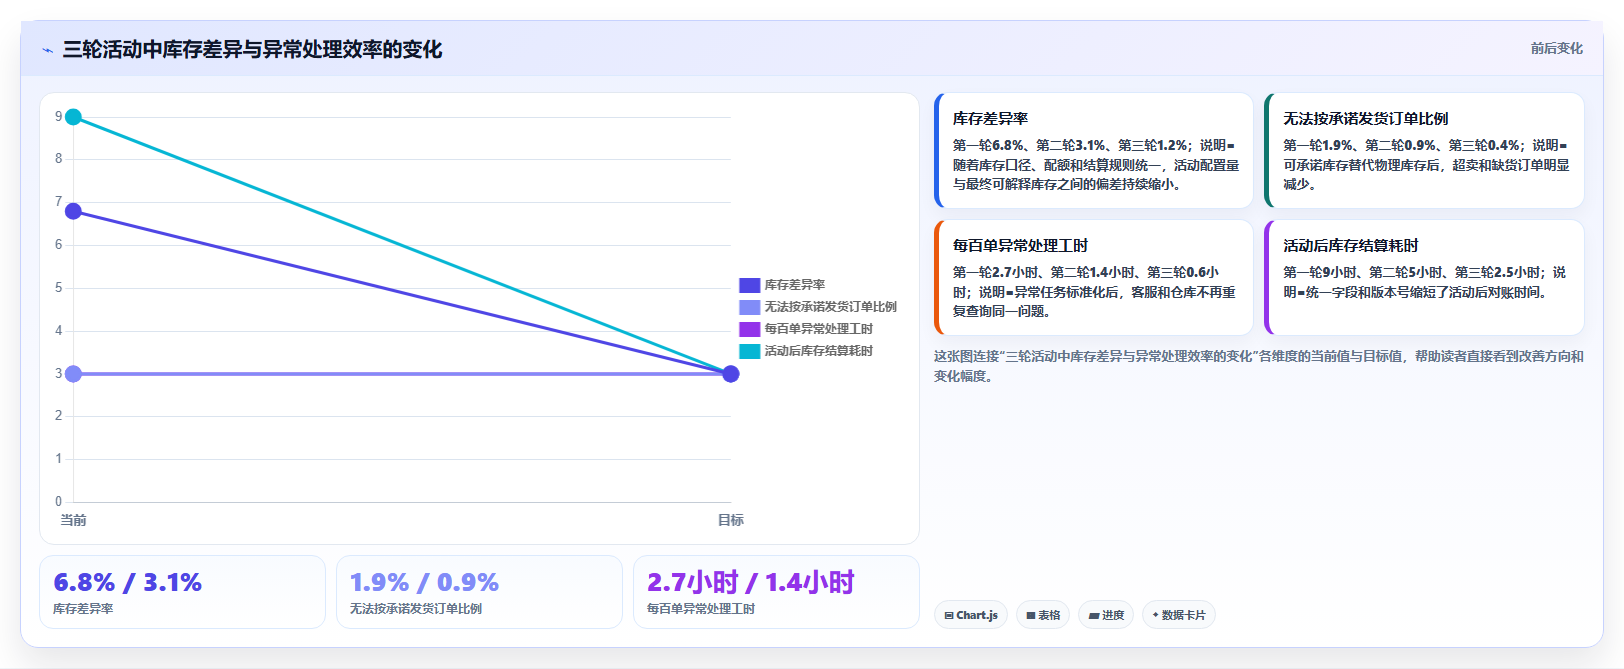This screenshot has width=1624, height=669.
Task: Click the 2.7小时 / 1.4小时 stat value
Action: [x=751, y=582]
